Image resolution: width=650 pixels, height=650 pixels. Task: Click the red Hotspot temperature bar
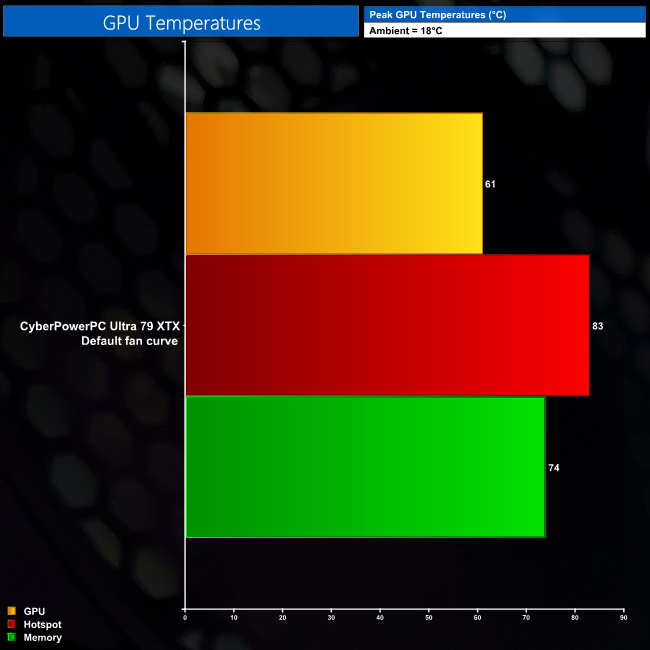(x=388, y=325)
